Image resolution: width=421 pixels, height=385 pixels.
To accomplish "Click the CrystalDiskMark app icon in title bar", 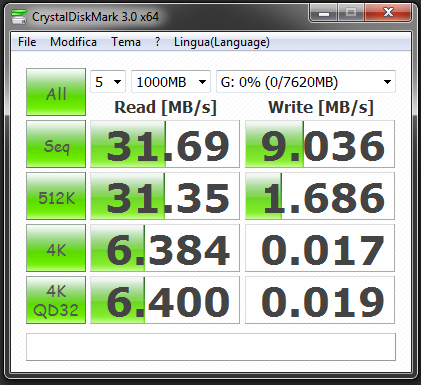I will click(x=19, y=16).
